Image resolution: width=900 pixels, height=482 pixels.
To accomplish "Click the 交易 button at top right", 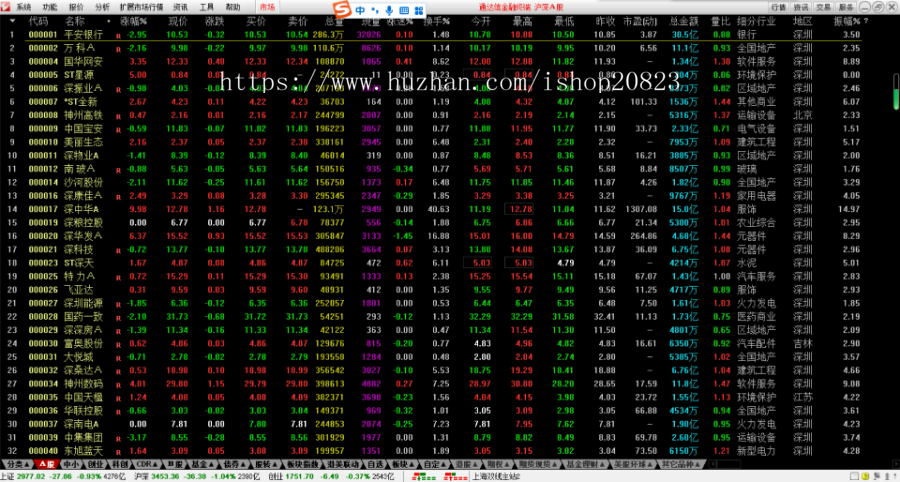I will (823, 7).
